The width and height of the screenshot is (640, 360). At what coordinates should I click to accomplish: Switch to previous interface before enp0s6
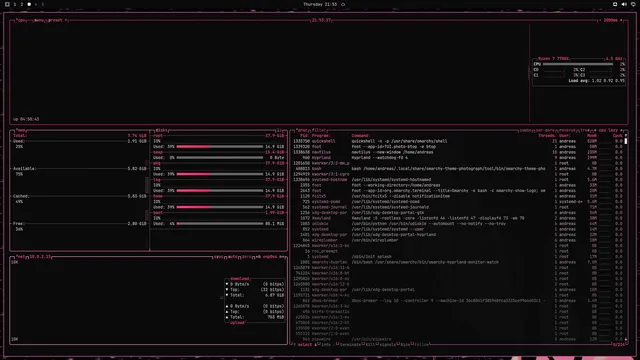[x=258, y=257]
